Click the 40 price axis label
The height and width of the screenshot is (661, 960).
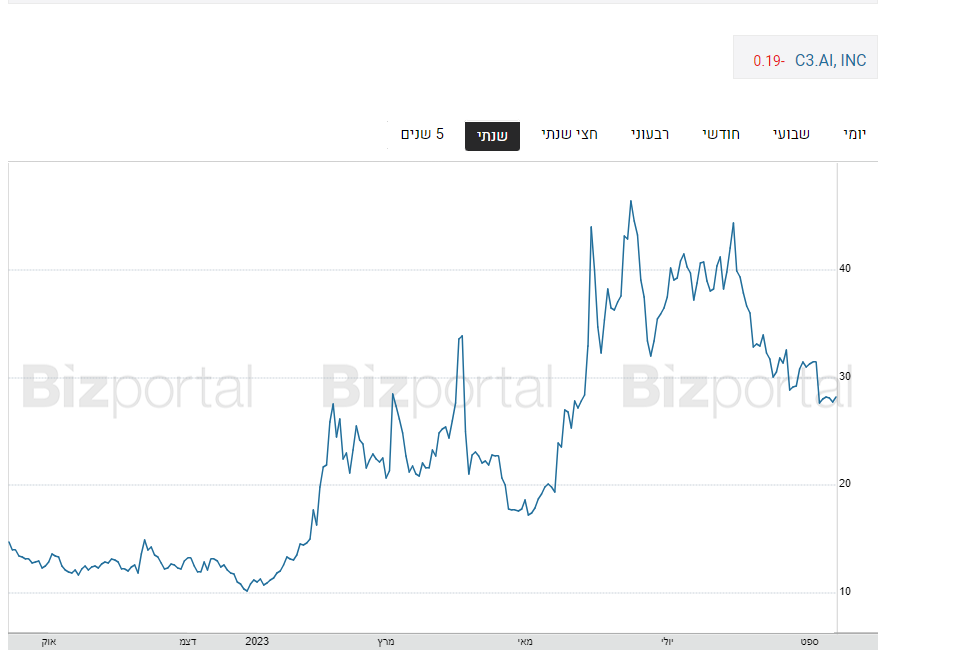(845, 269)
